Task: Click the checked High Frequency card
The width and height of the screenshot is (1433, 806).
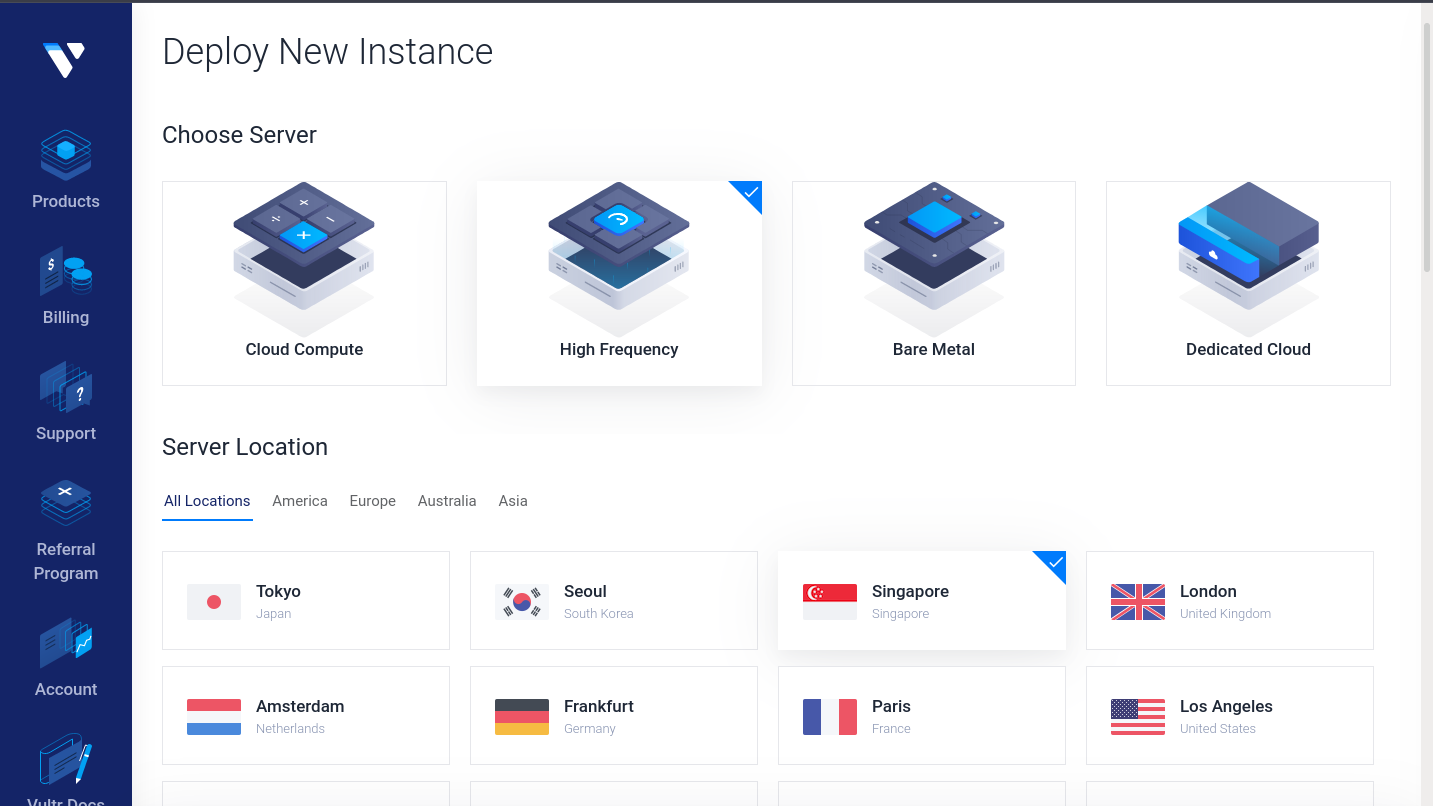Action: 619,283
